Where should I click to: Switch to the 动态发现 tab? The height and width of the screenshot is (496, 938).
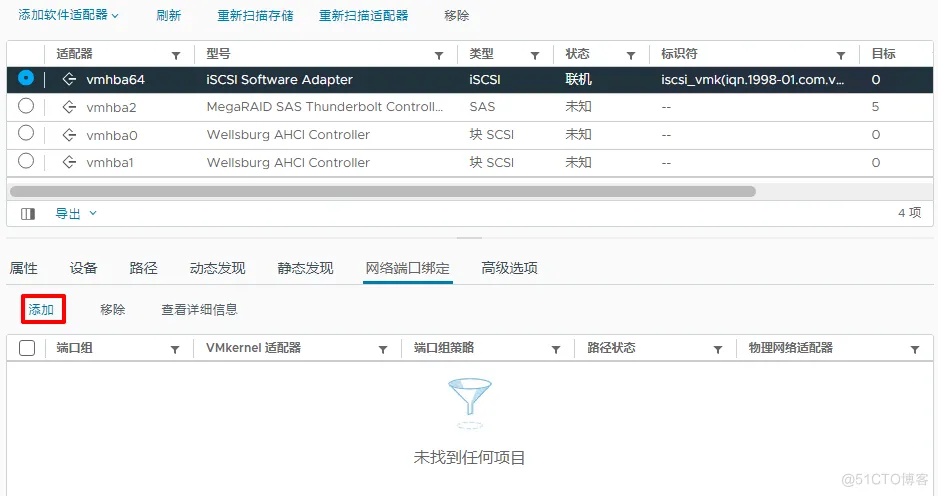pos(217,268)
